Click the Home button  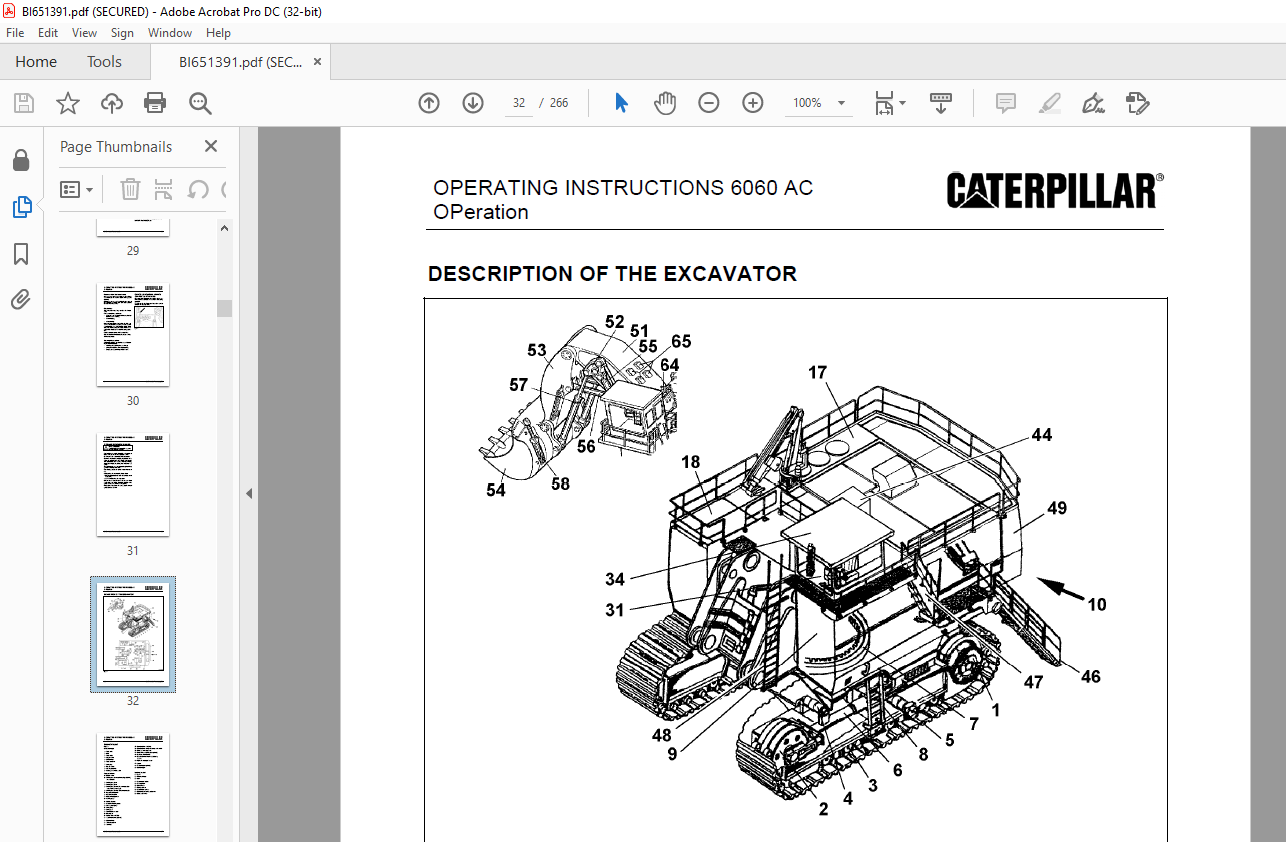[36, 62]
